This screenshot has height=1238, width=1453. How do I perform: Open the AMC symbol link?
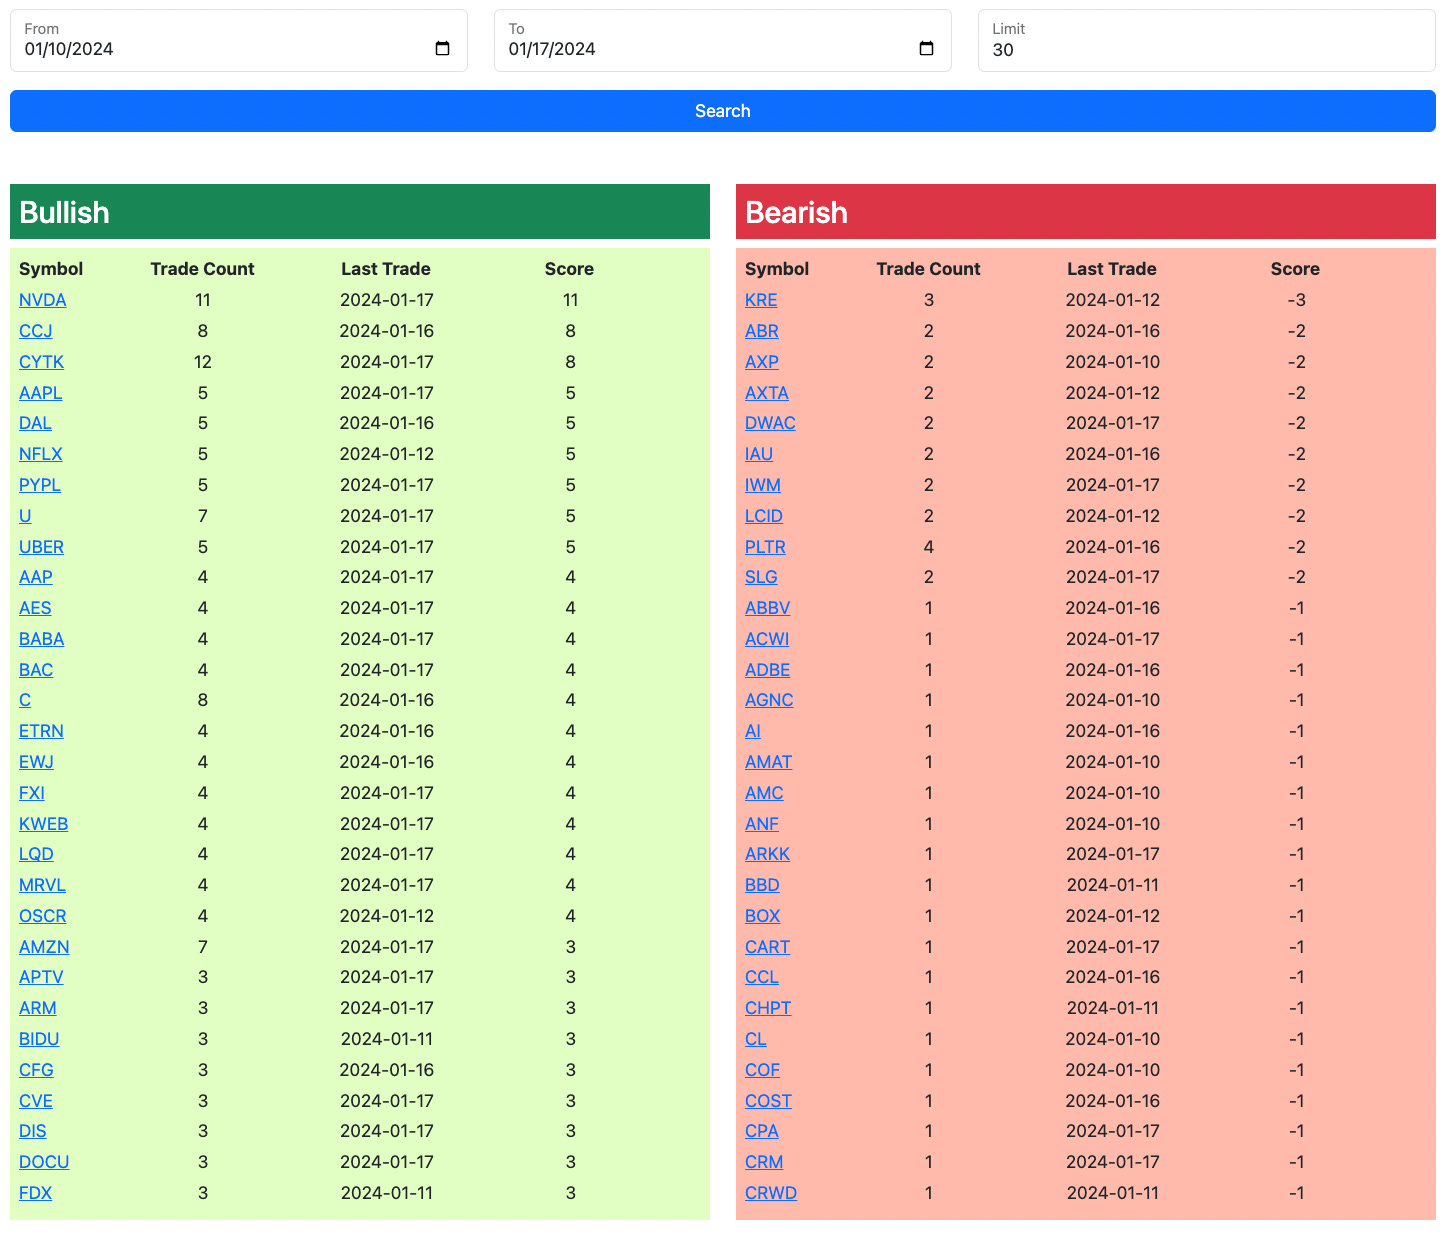[x=764, y=793]
